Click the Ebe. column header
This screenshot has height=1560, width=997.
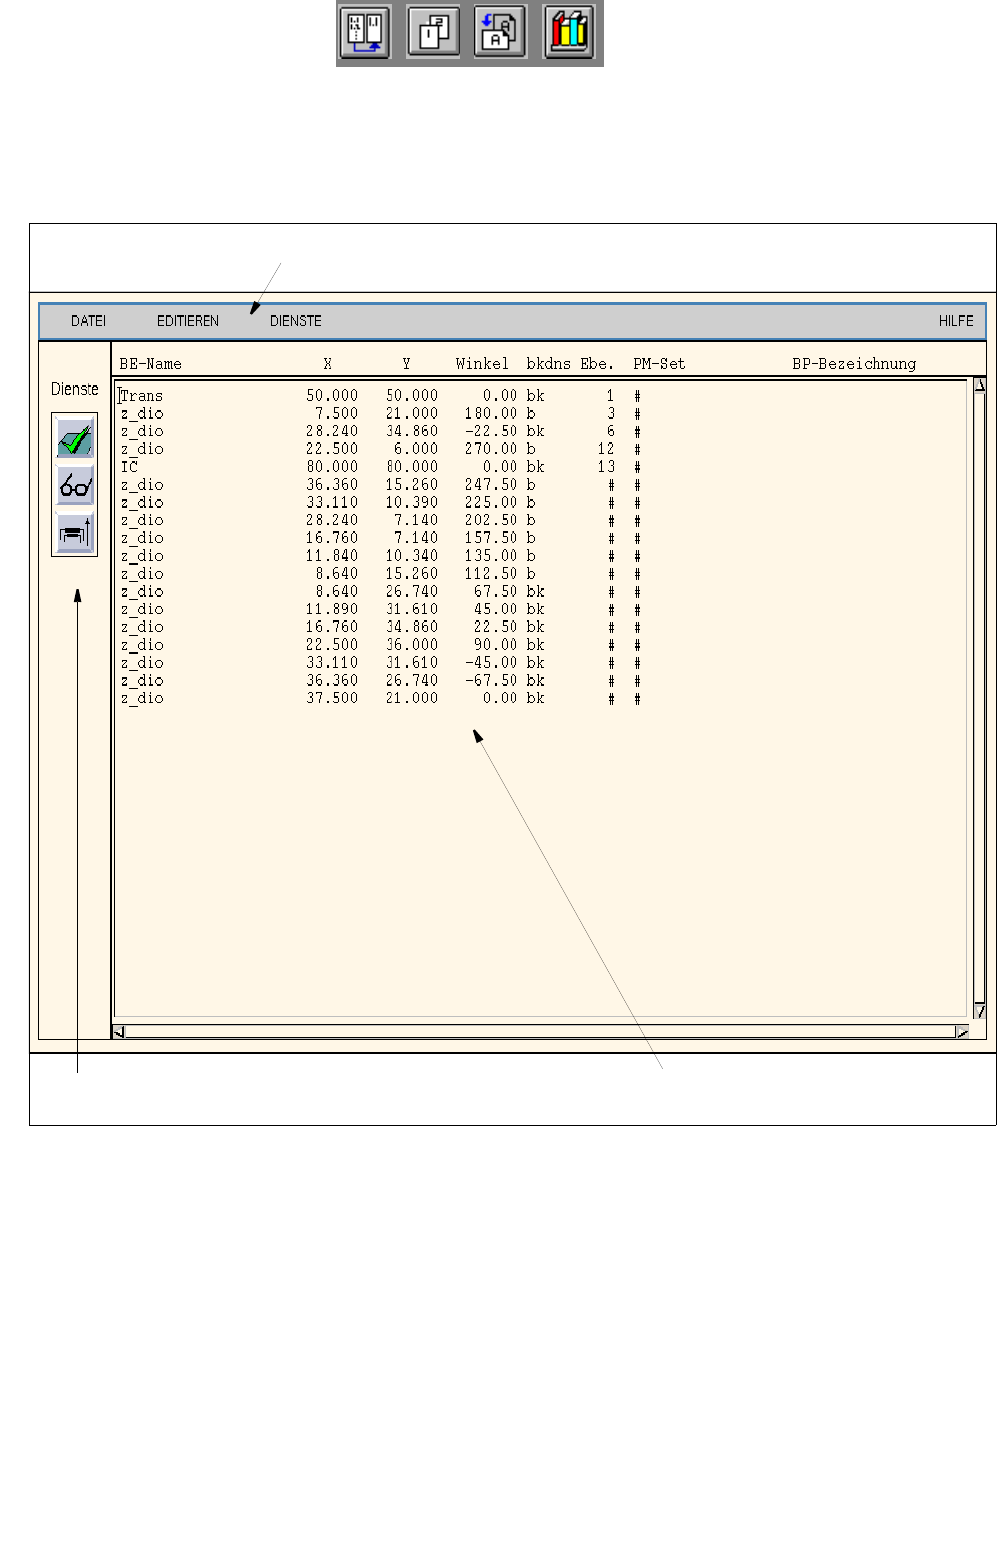coord(597,364)
